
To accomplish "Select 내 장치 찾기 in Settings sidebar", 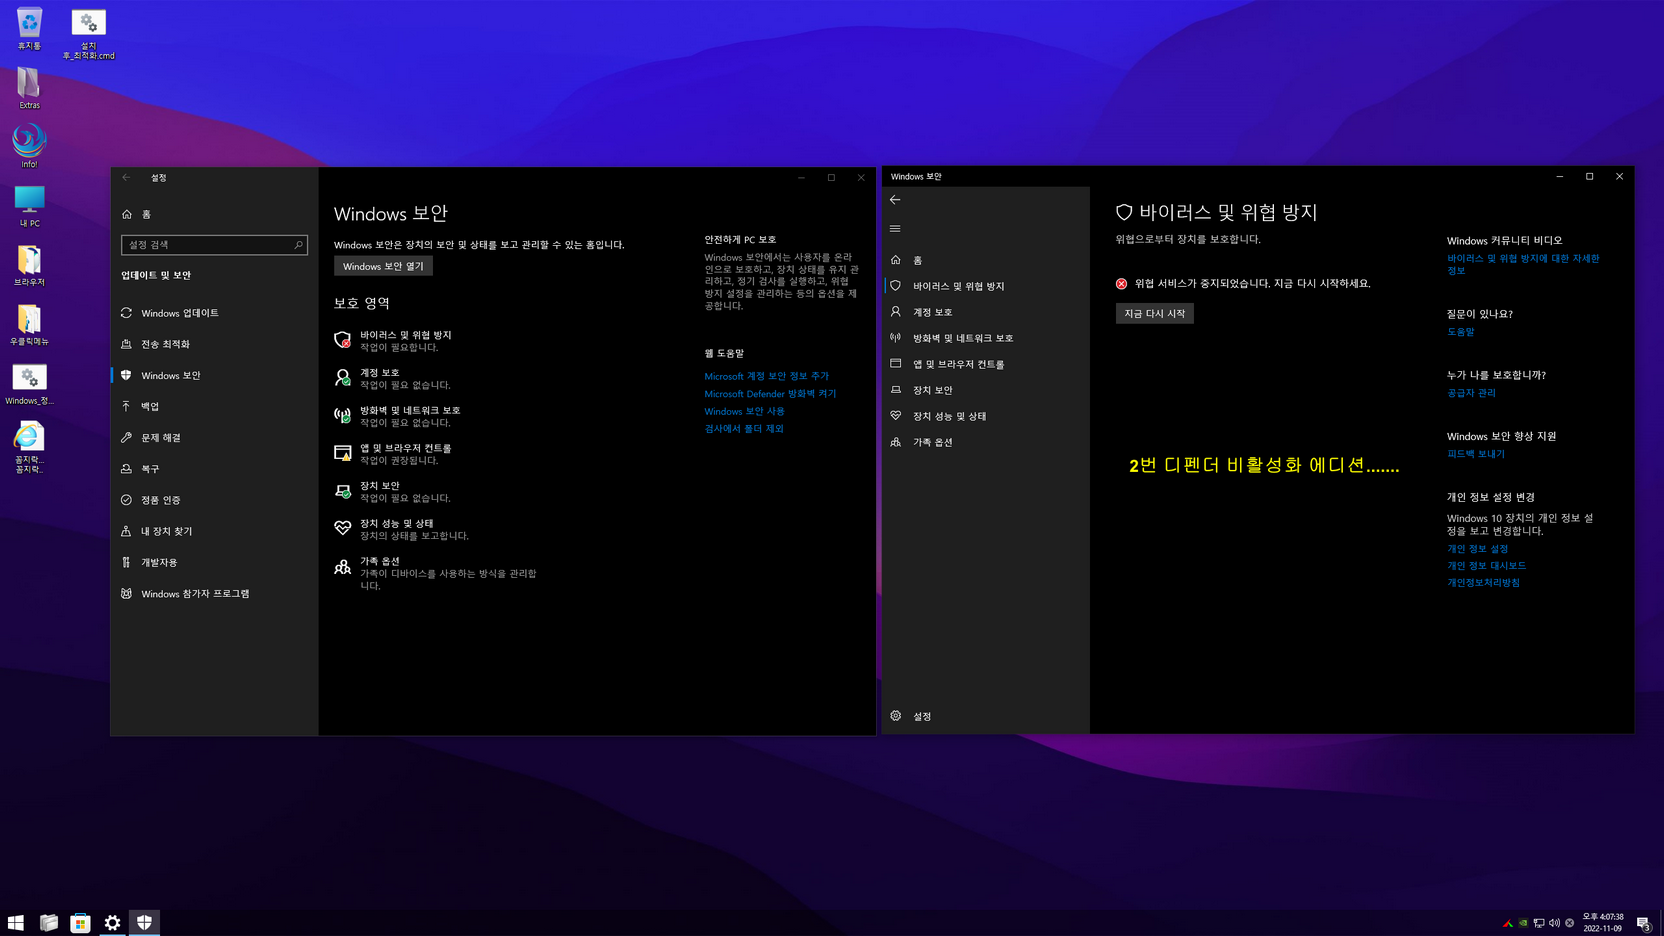I will (214, 531).
